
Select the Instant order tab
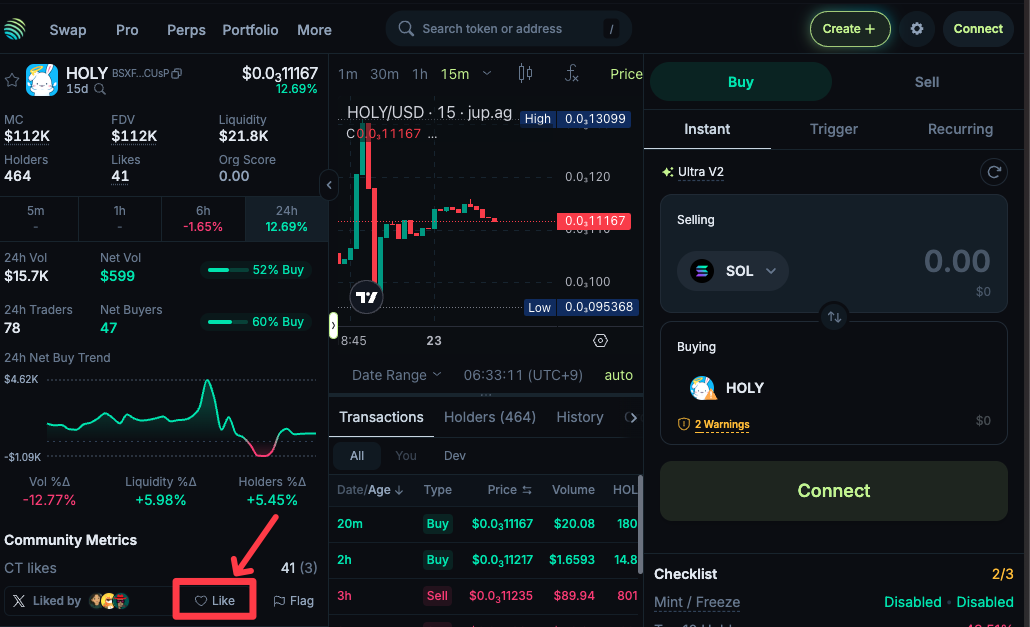pyautogui.click(x=707, y=129)
